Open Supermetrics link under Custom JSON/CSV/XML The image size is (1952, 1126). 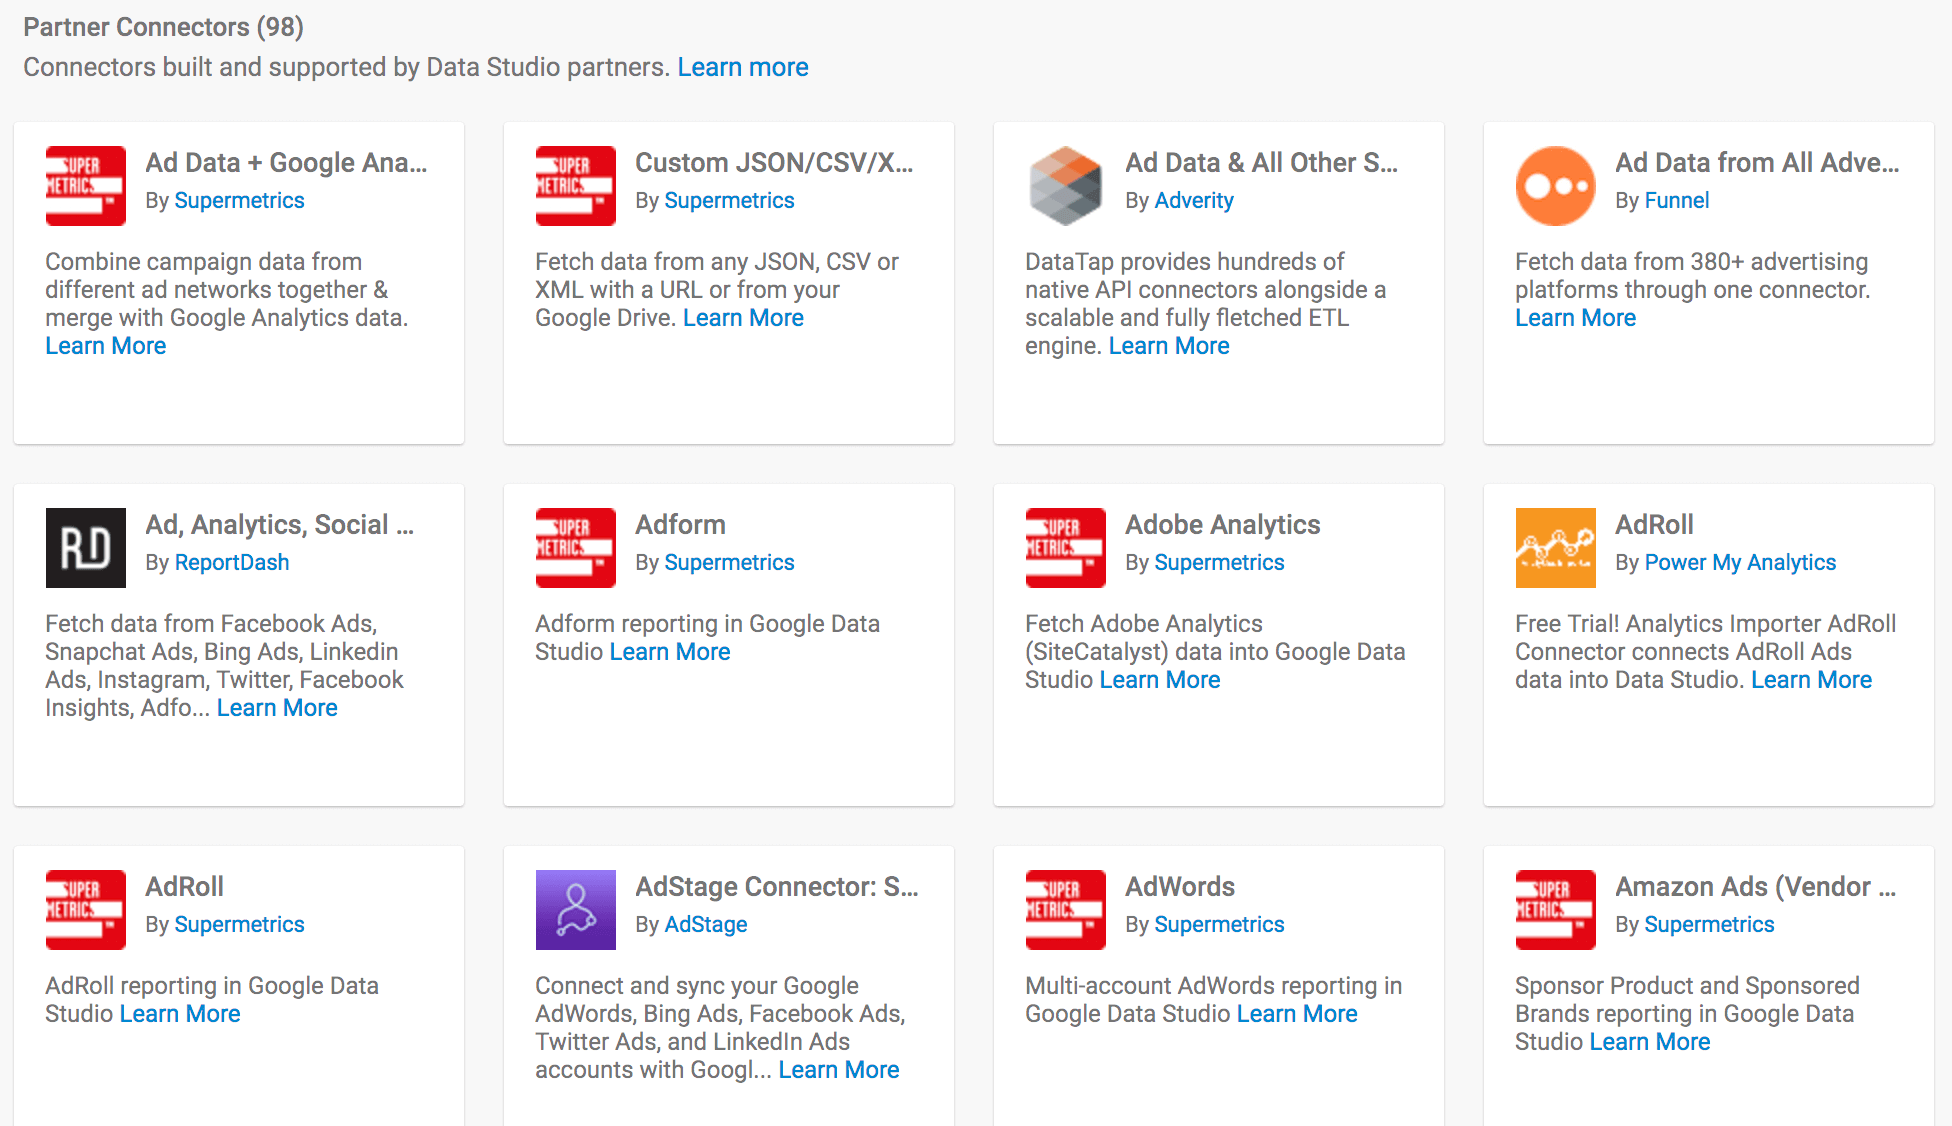[729, 200]
